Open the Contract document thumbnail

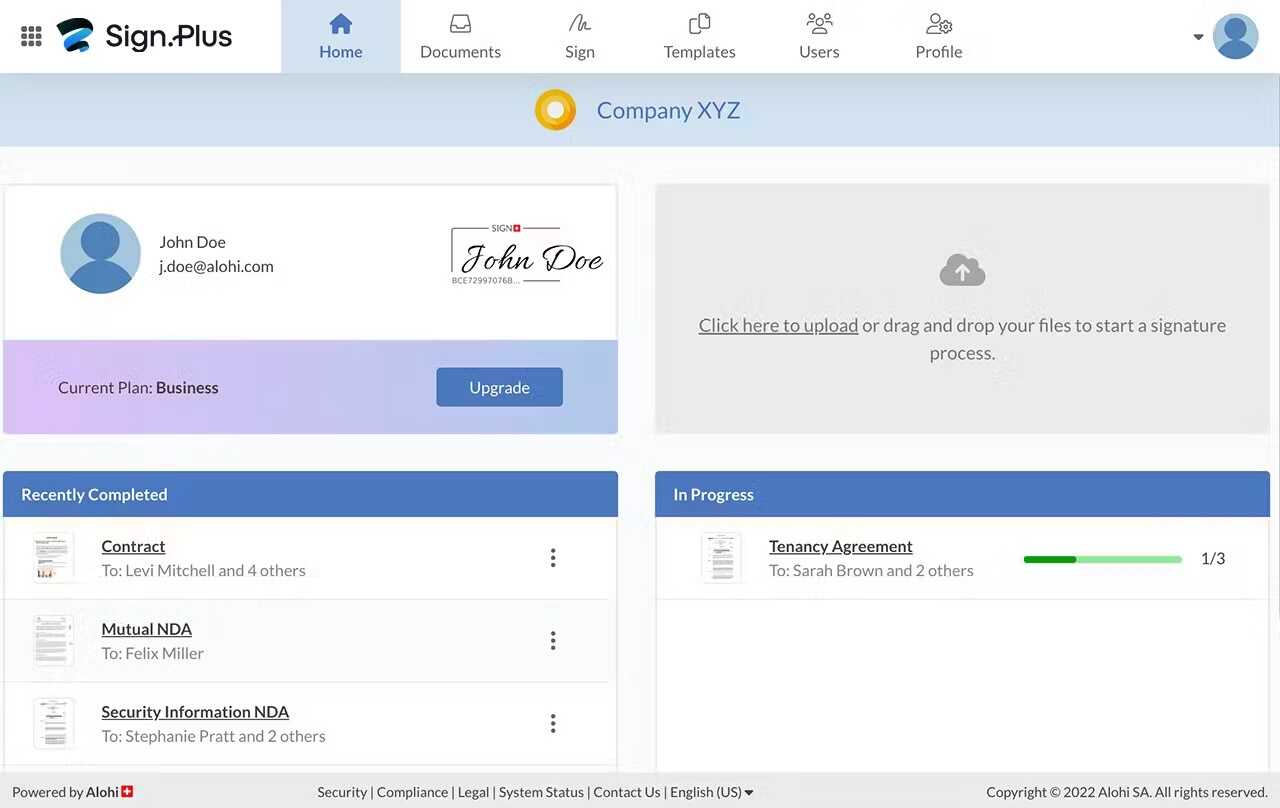[53, 558]
